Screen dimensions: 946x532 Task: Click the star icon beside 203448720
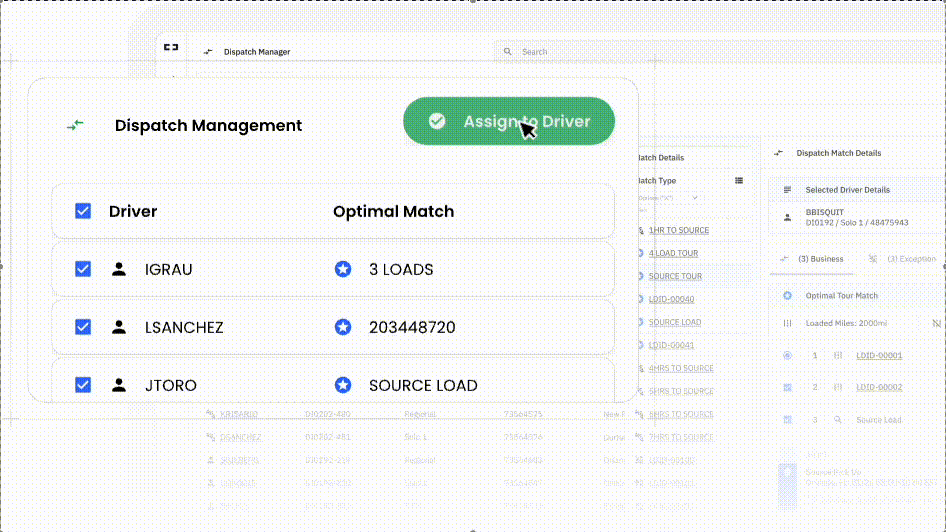[x=343, y=327]
